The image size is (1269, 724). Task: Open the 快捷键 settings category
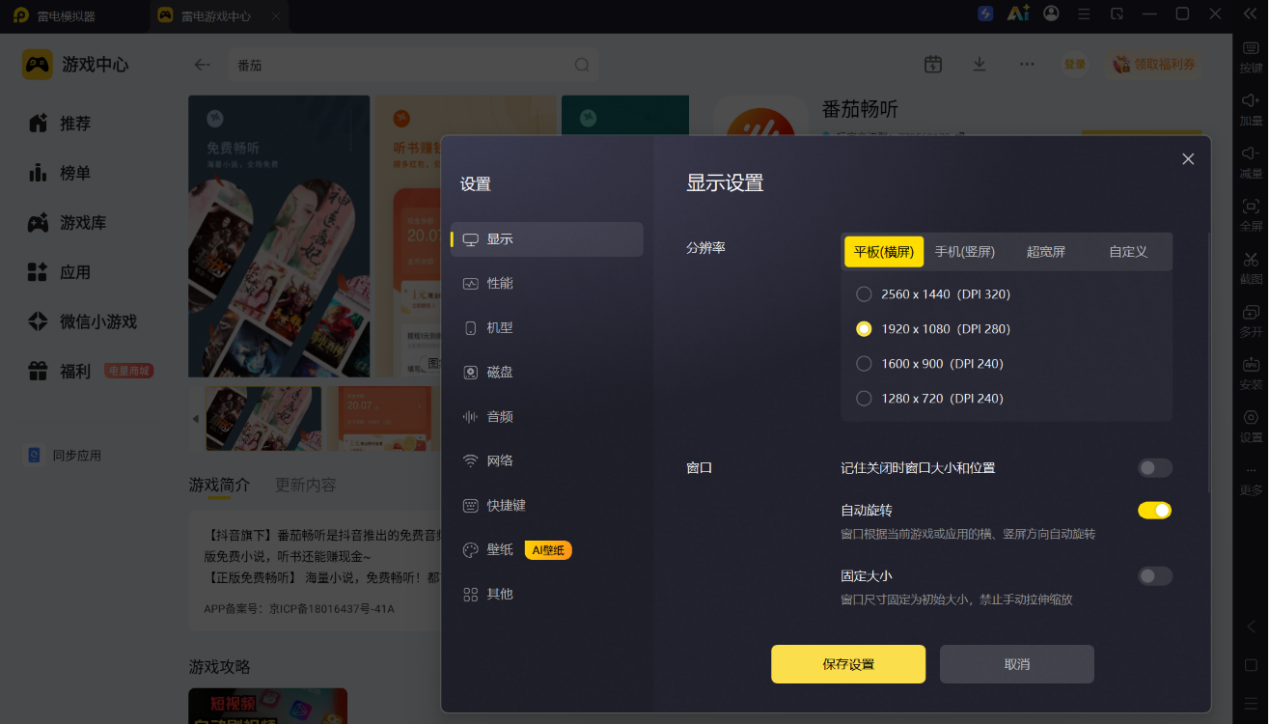point(546,505)
